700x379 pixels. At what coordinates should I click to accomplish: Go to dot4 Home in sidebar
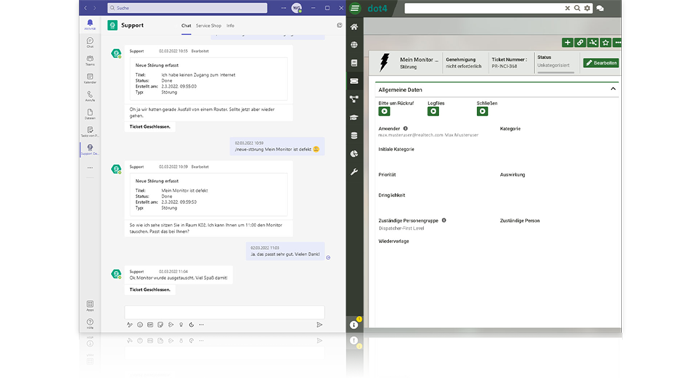coord(354,27)
